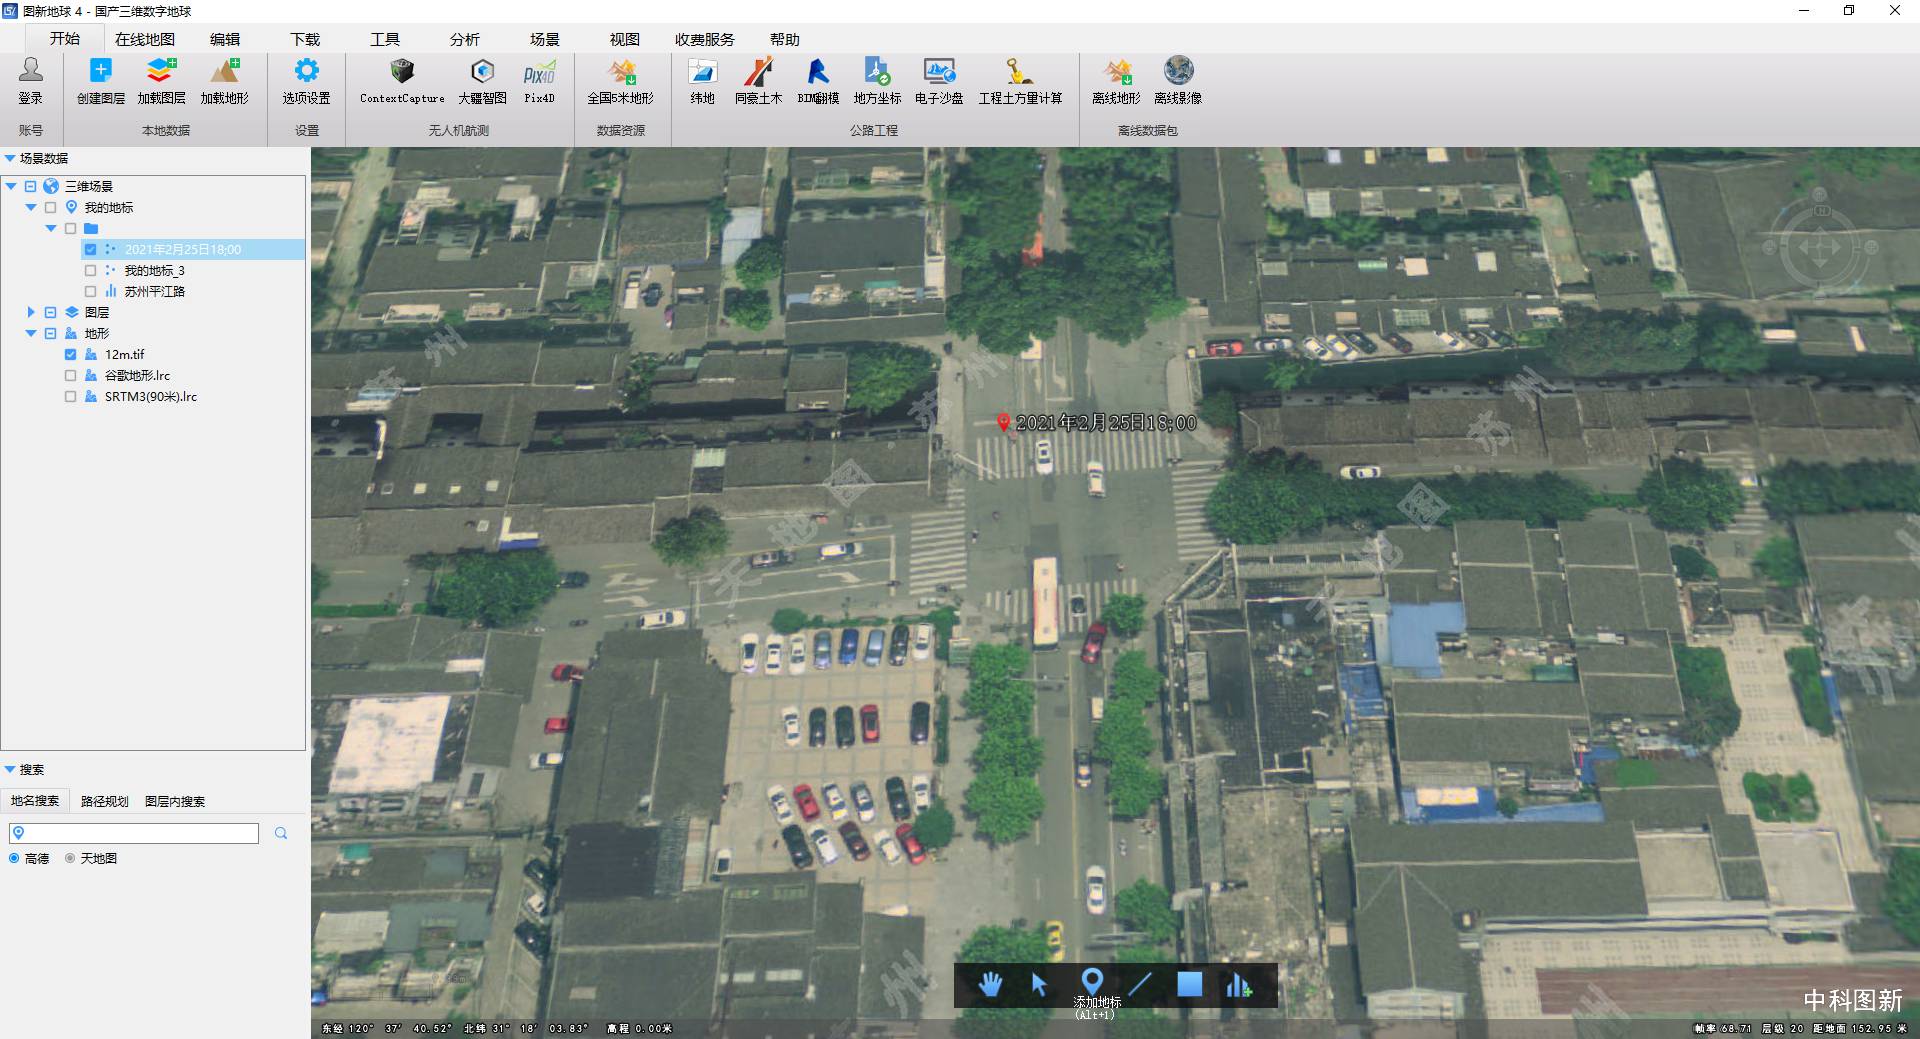This screenshot has width=1920, height=1039.
Task: Collapse the 搜索 panel
Action: coord(10,769)
